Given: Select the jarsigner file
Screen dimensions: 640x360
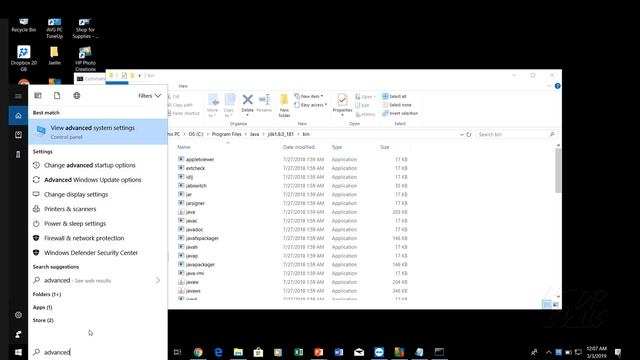Looking at the screenshot, I should point(191,203).
